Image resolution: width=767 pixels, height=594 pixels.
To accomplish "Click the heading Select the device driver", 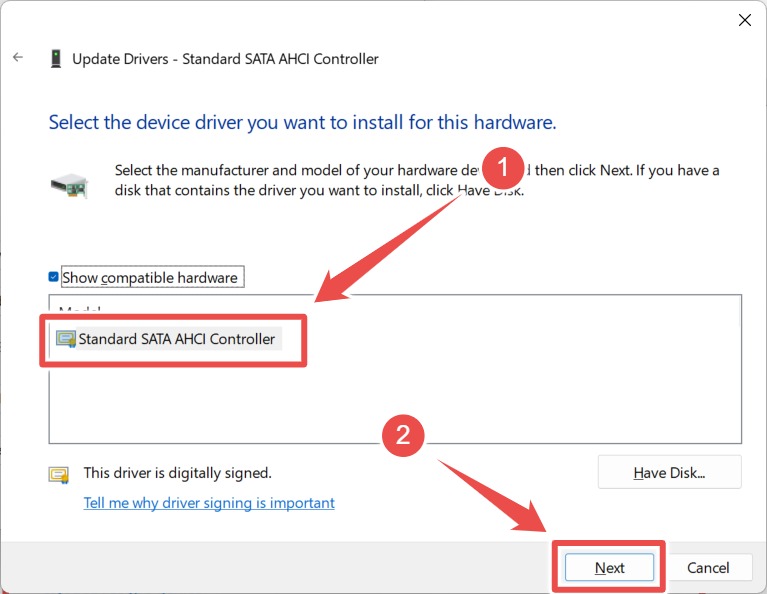I will [x=302, y=122].
